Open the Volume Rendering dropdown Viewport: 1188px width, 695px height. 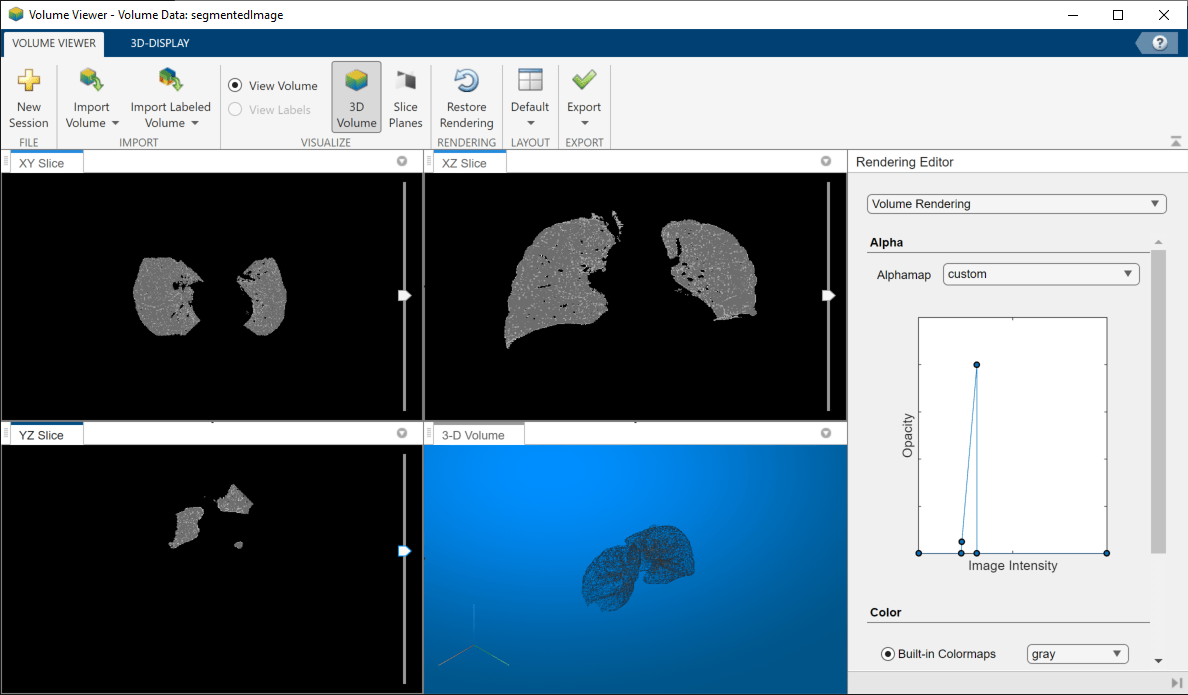1016,204
